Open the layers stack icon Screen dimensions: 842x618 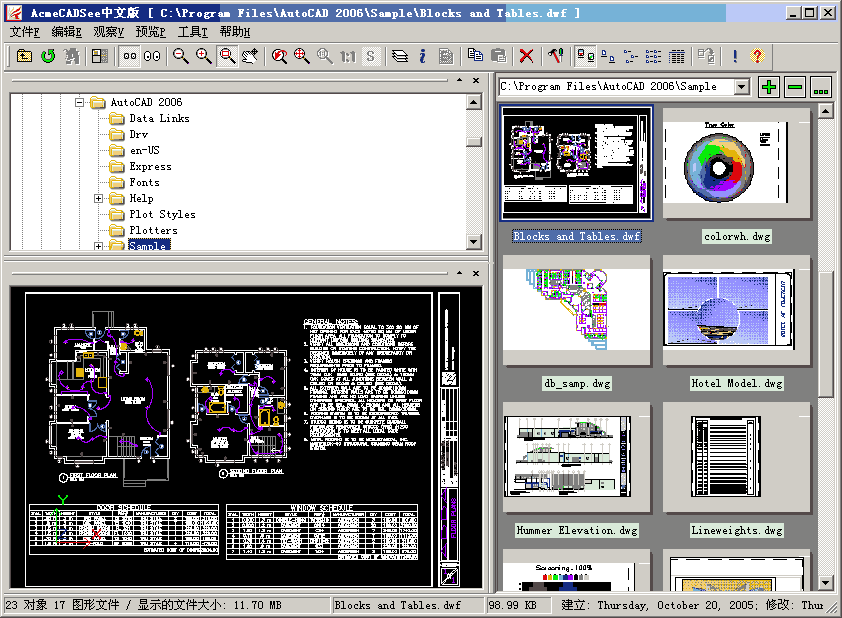point(400,56)
